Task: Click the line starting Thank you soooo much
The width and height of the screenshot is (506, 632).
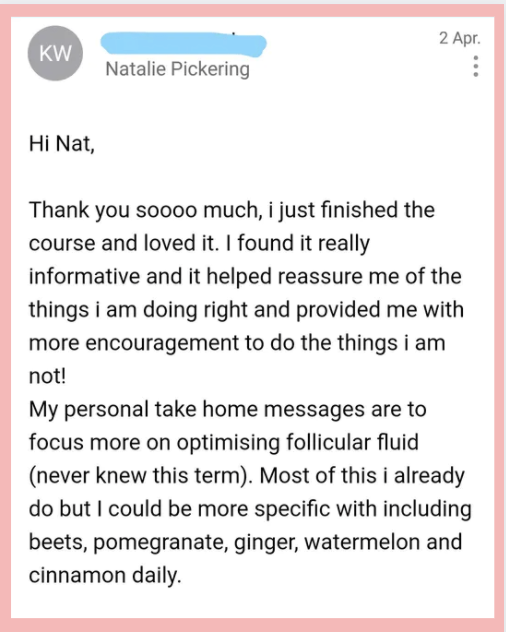Action: [232, 210]
